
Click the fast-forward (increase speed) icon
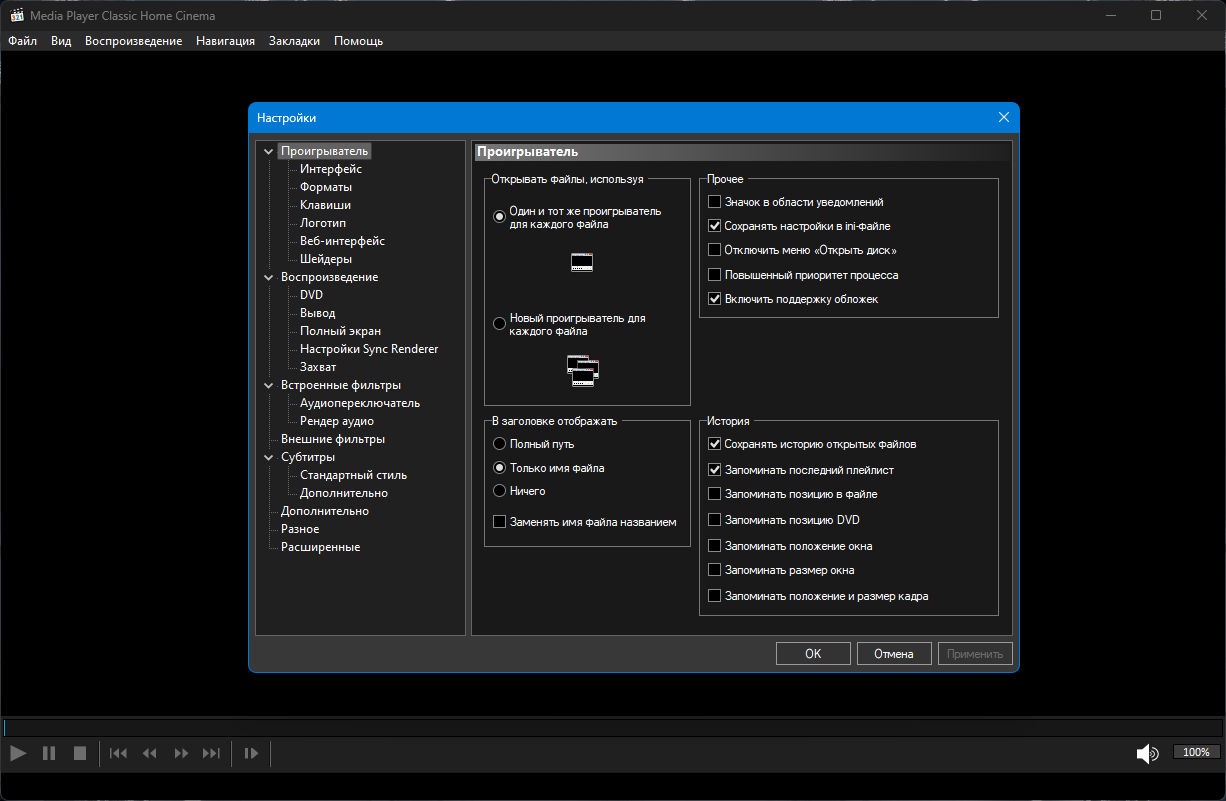click(x=181, y=753)
